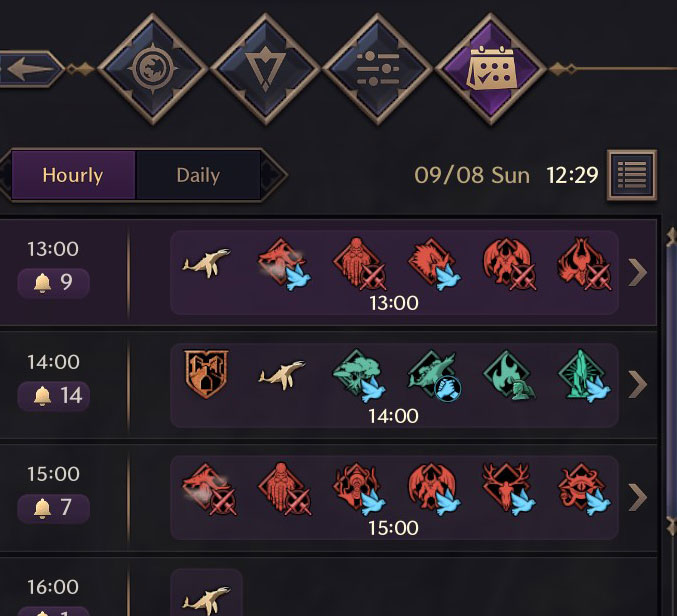Click the red eye monster icon at 15:00
This screenshot has width=677, height=616.
coord(584,488)
